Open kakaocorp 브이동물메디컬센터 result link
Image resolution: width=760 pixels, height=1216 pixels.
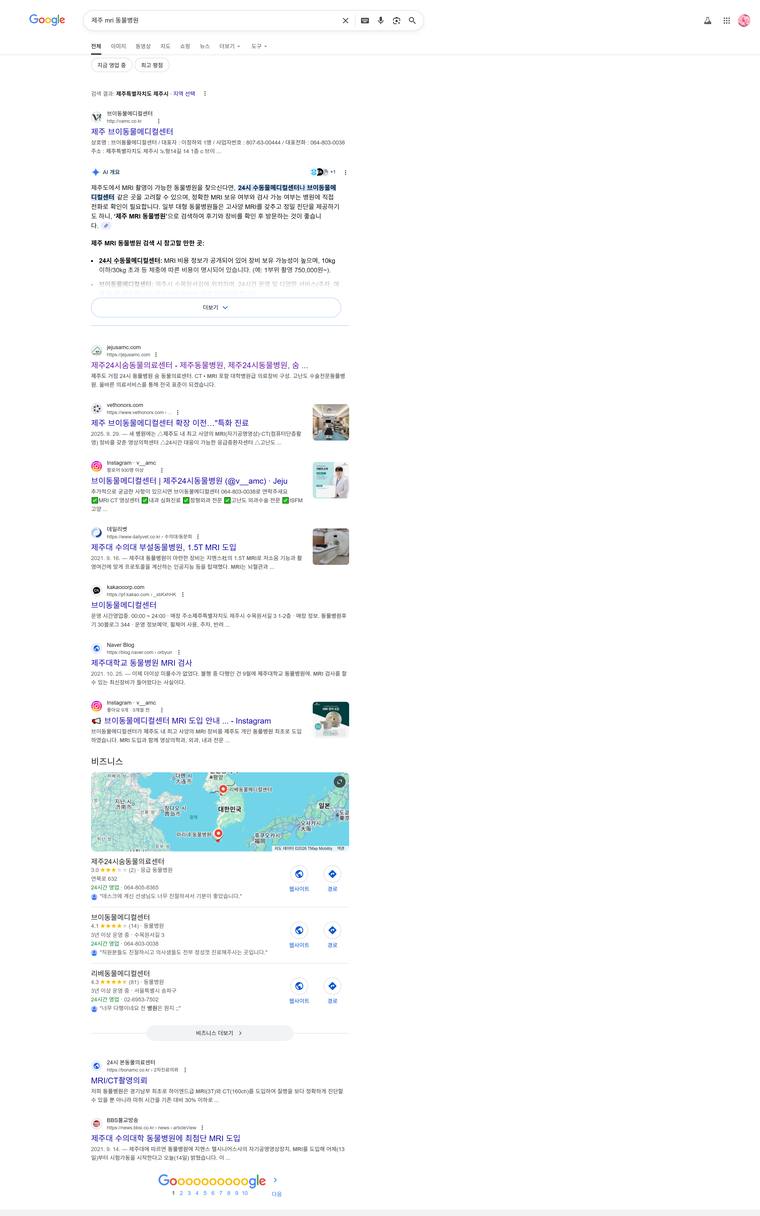[124, 605]
